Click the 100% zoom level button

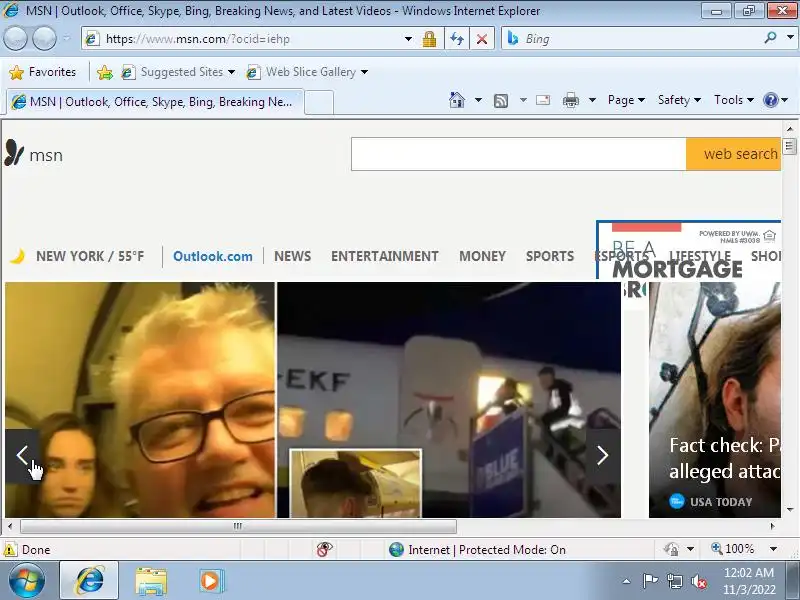pyautogui.click(x=733, y=549)
